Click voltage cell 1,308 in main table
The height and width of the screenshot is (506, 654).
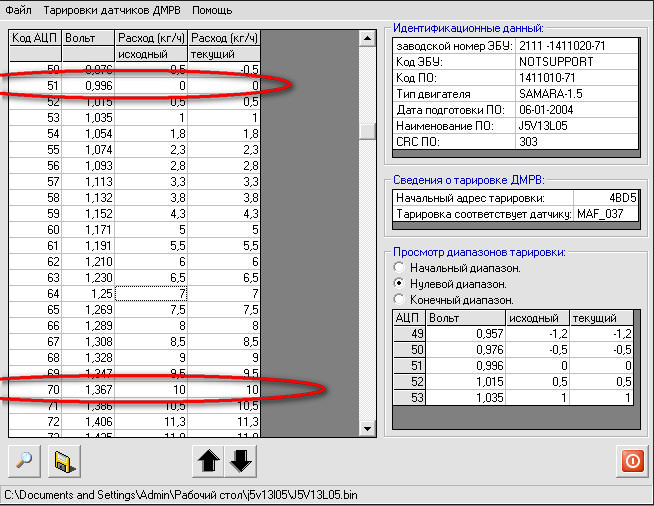coord(88,342)
